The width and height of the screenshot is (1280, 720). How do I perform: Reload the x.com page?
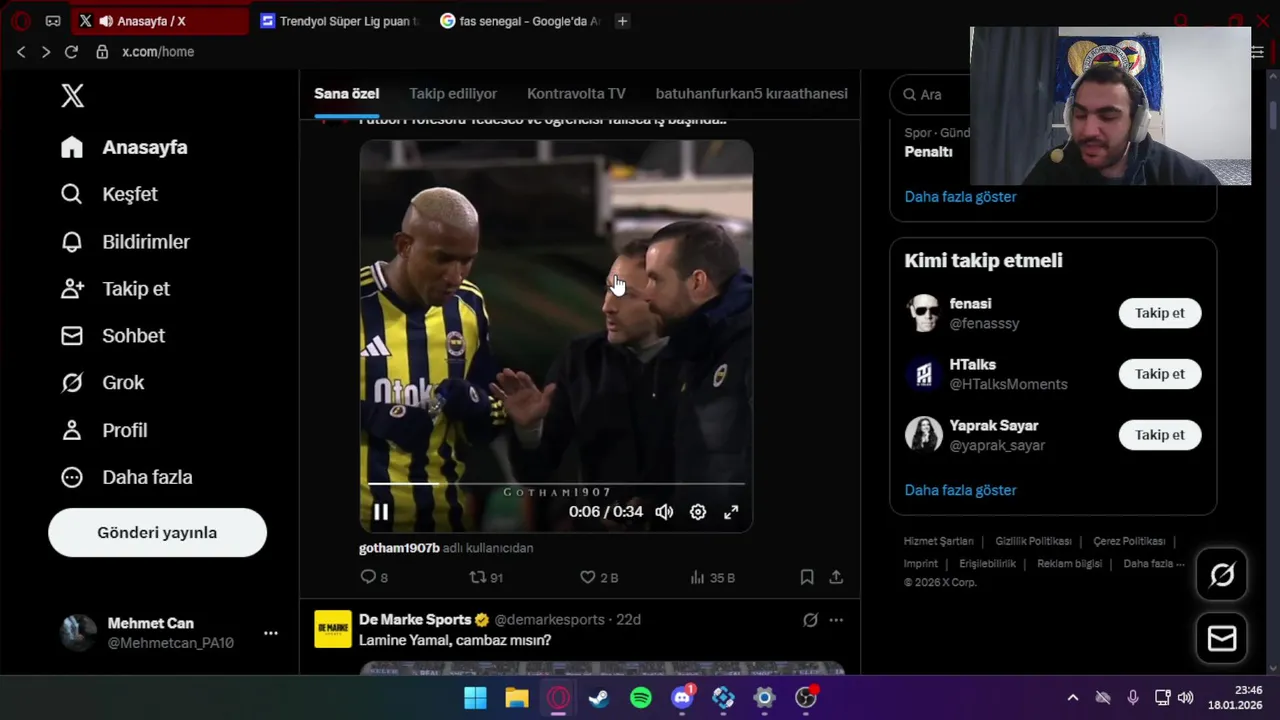[x=71, y=52]
